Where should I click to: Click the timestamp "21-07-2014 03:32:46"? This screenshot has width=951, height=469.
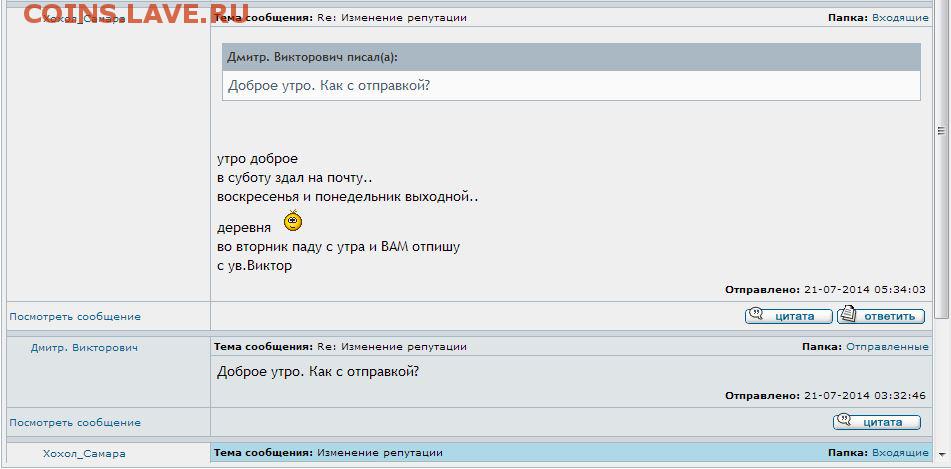(x=865, y=396)
